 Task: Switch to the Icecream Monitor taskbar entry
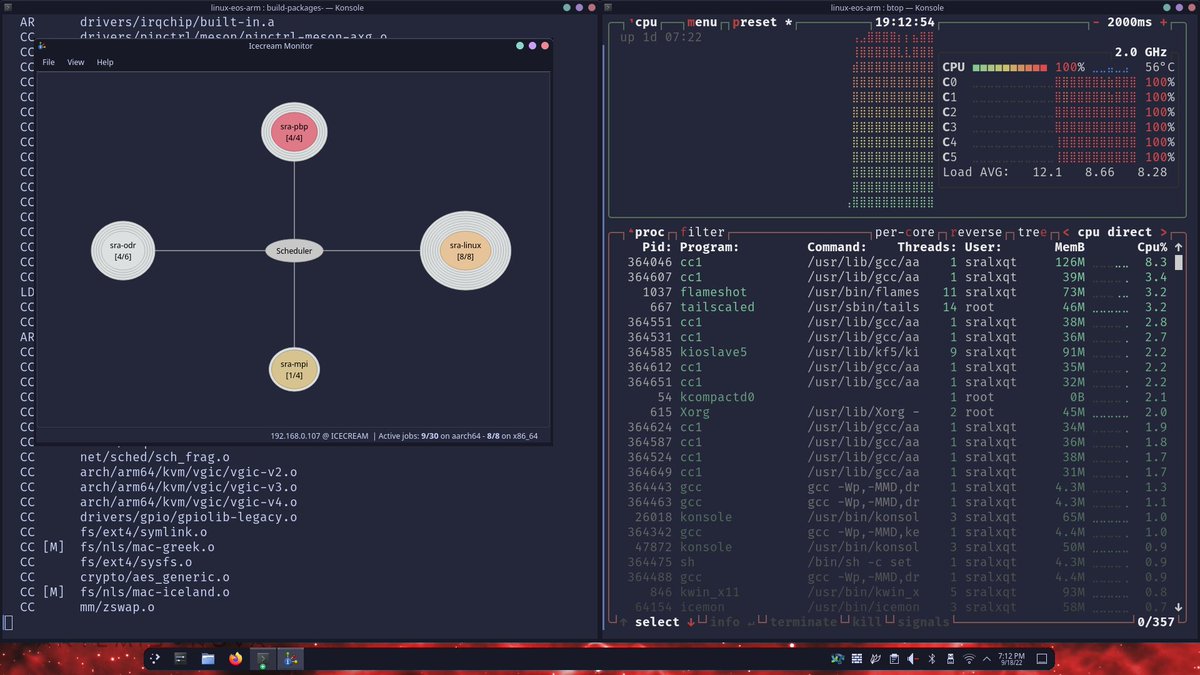click(x=291, y=659)
